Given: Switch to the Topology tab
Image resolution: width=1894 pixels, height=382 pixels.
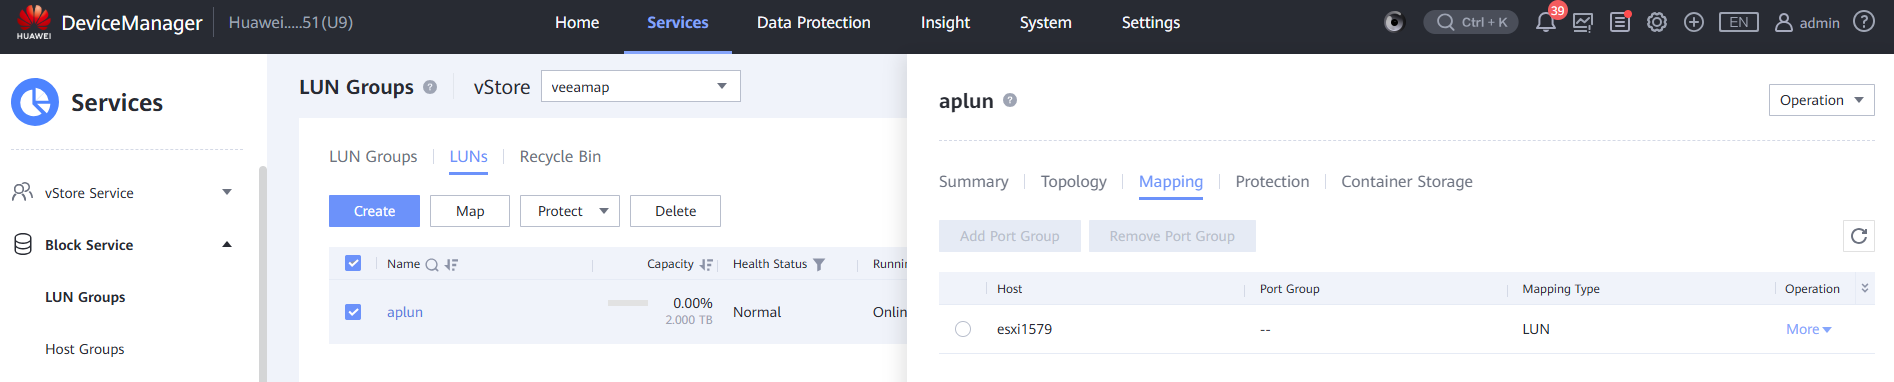Looking at the screenshot, I should point(1073,181).
